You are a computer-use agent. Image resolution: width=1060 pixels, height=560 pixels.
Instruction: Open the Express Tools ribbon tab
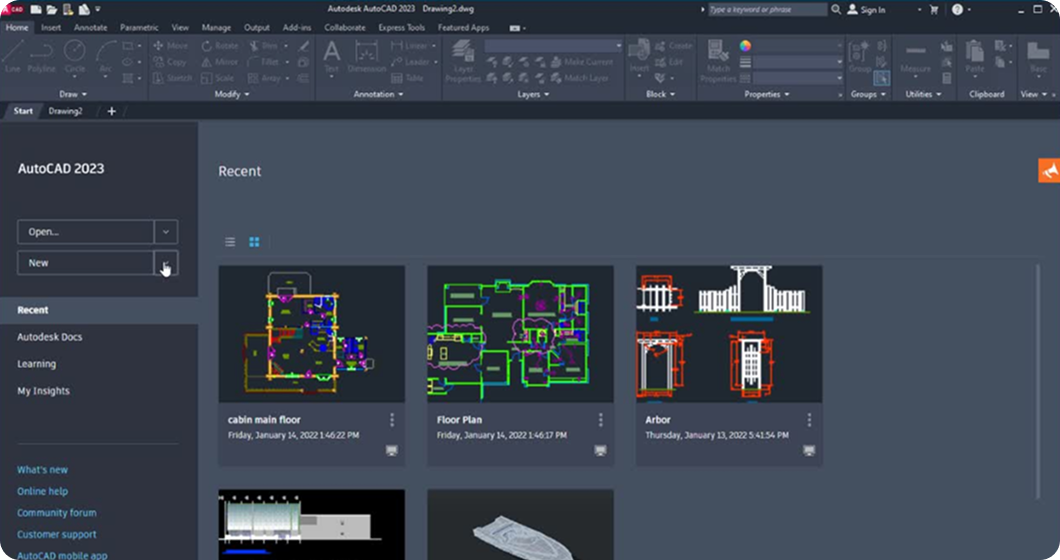tap(402, 28)
